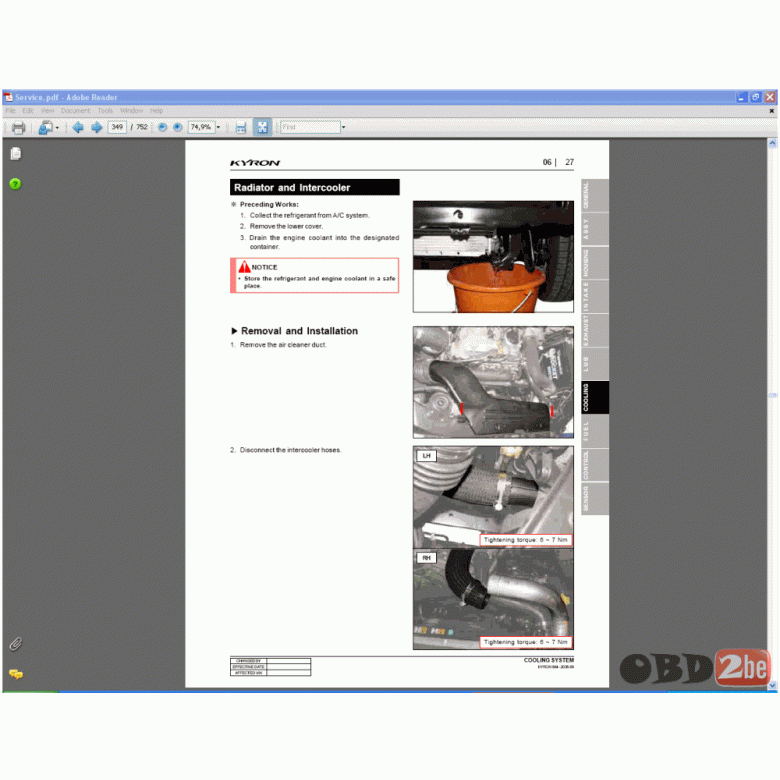This screenshot has width=780, height=780.
Task: Click 'Remove the air cleaner duct' text
Action: [283, 345]
